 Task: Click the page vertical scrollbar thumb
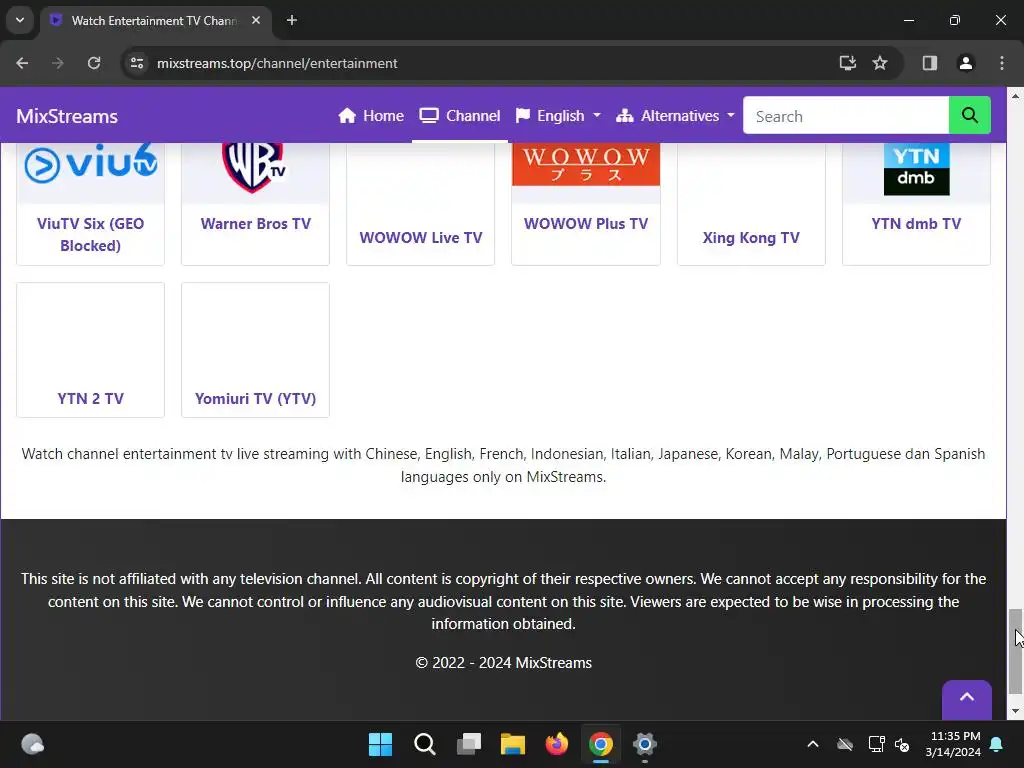point(1015,651)
